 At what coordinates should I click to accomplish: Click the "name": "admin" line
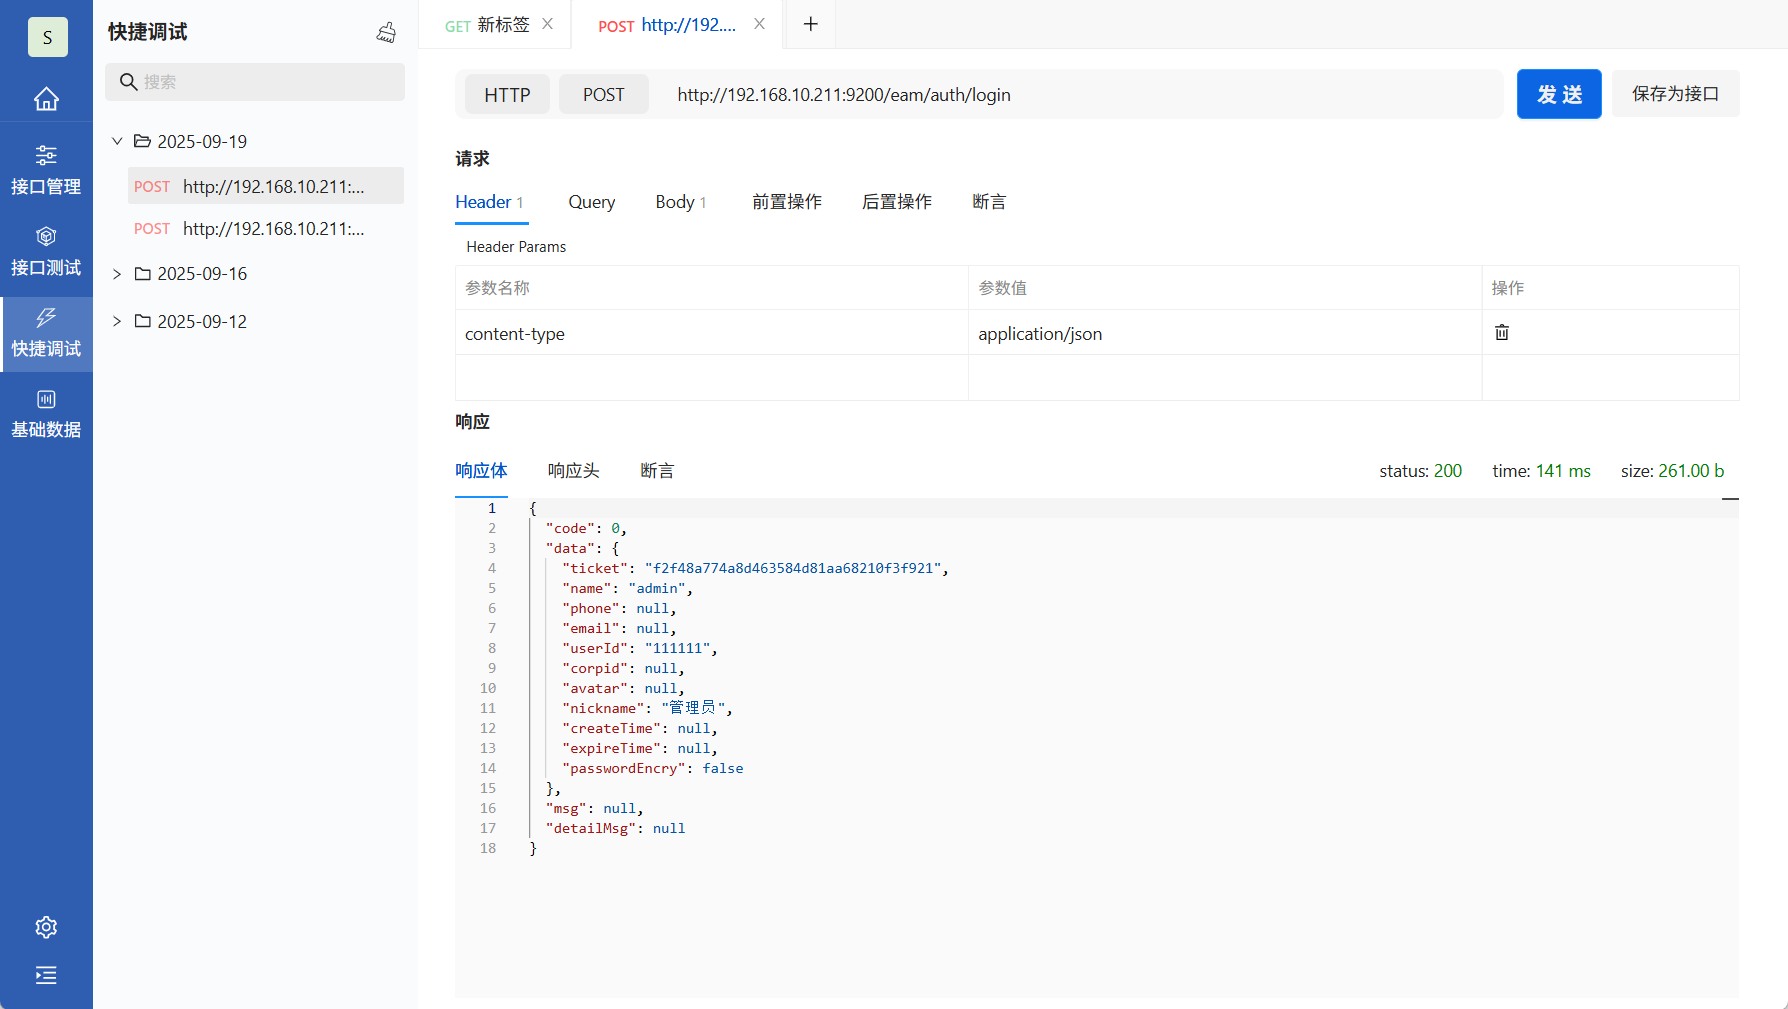(x=627, y=588)
